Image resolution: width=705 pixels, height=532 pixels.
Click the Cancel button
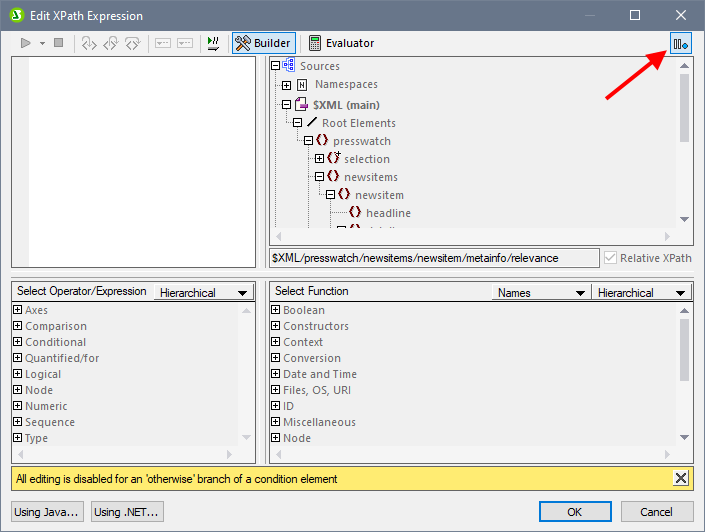tap(657, 512)
